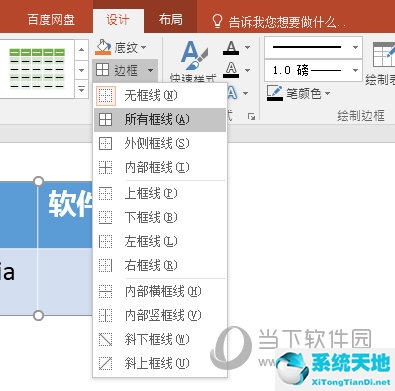The width and height of the screenshot is (395, 391).
Task: Click the 边框 borders grid icon
Action: [103, 70]
